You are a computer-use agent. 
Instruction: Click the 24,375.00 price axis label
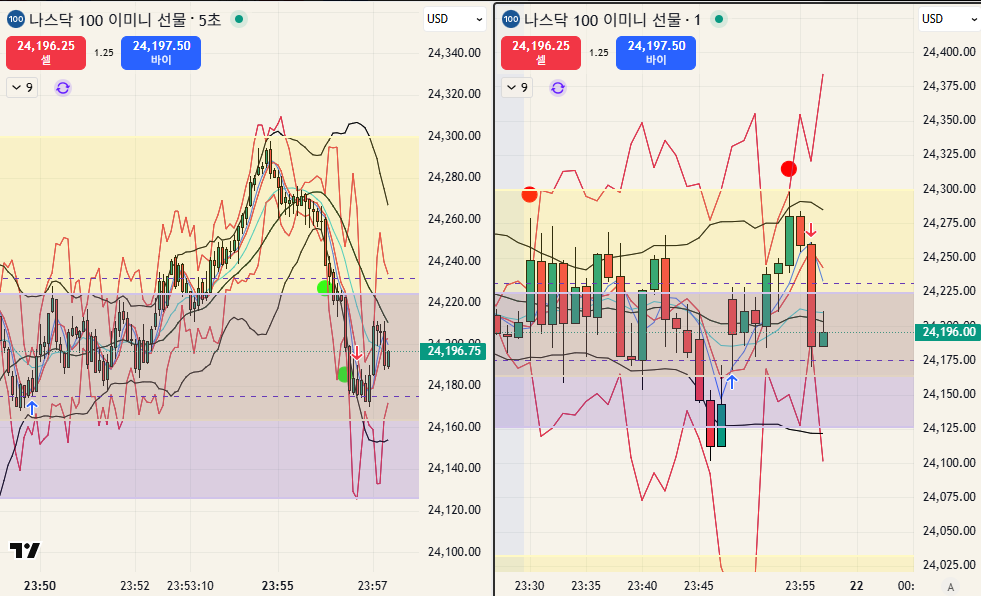tap(949, 86)
